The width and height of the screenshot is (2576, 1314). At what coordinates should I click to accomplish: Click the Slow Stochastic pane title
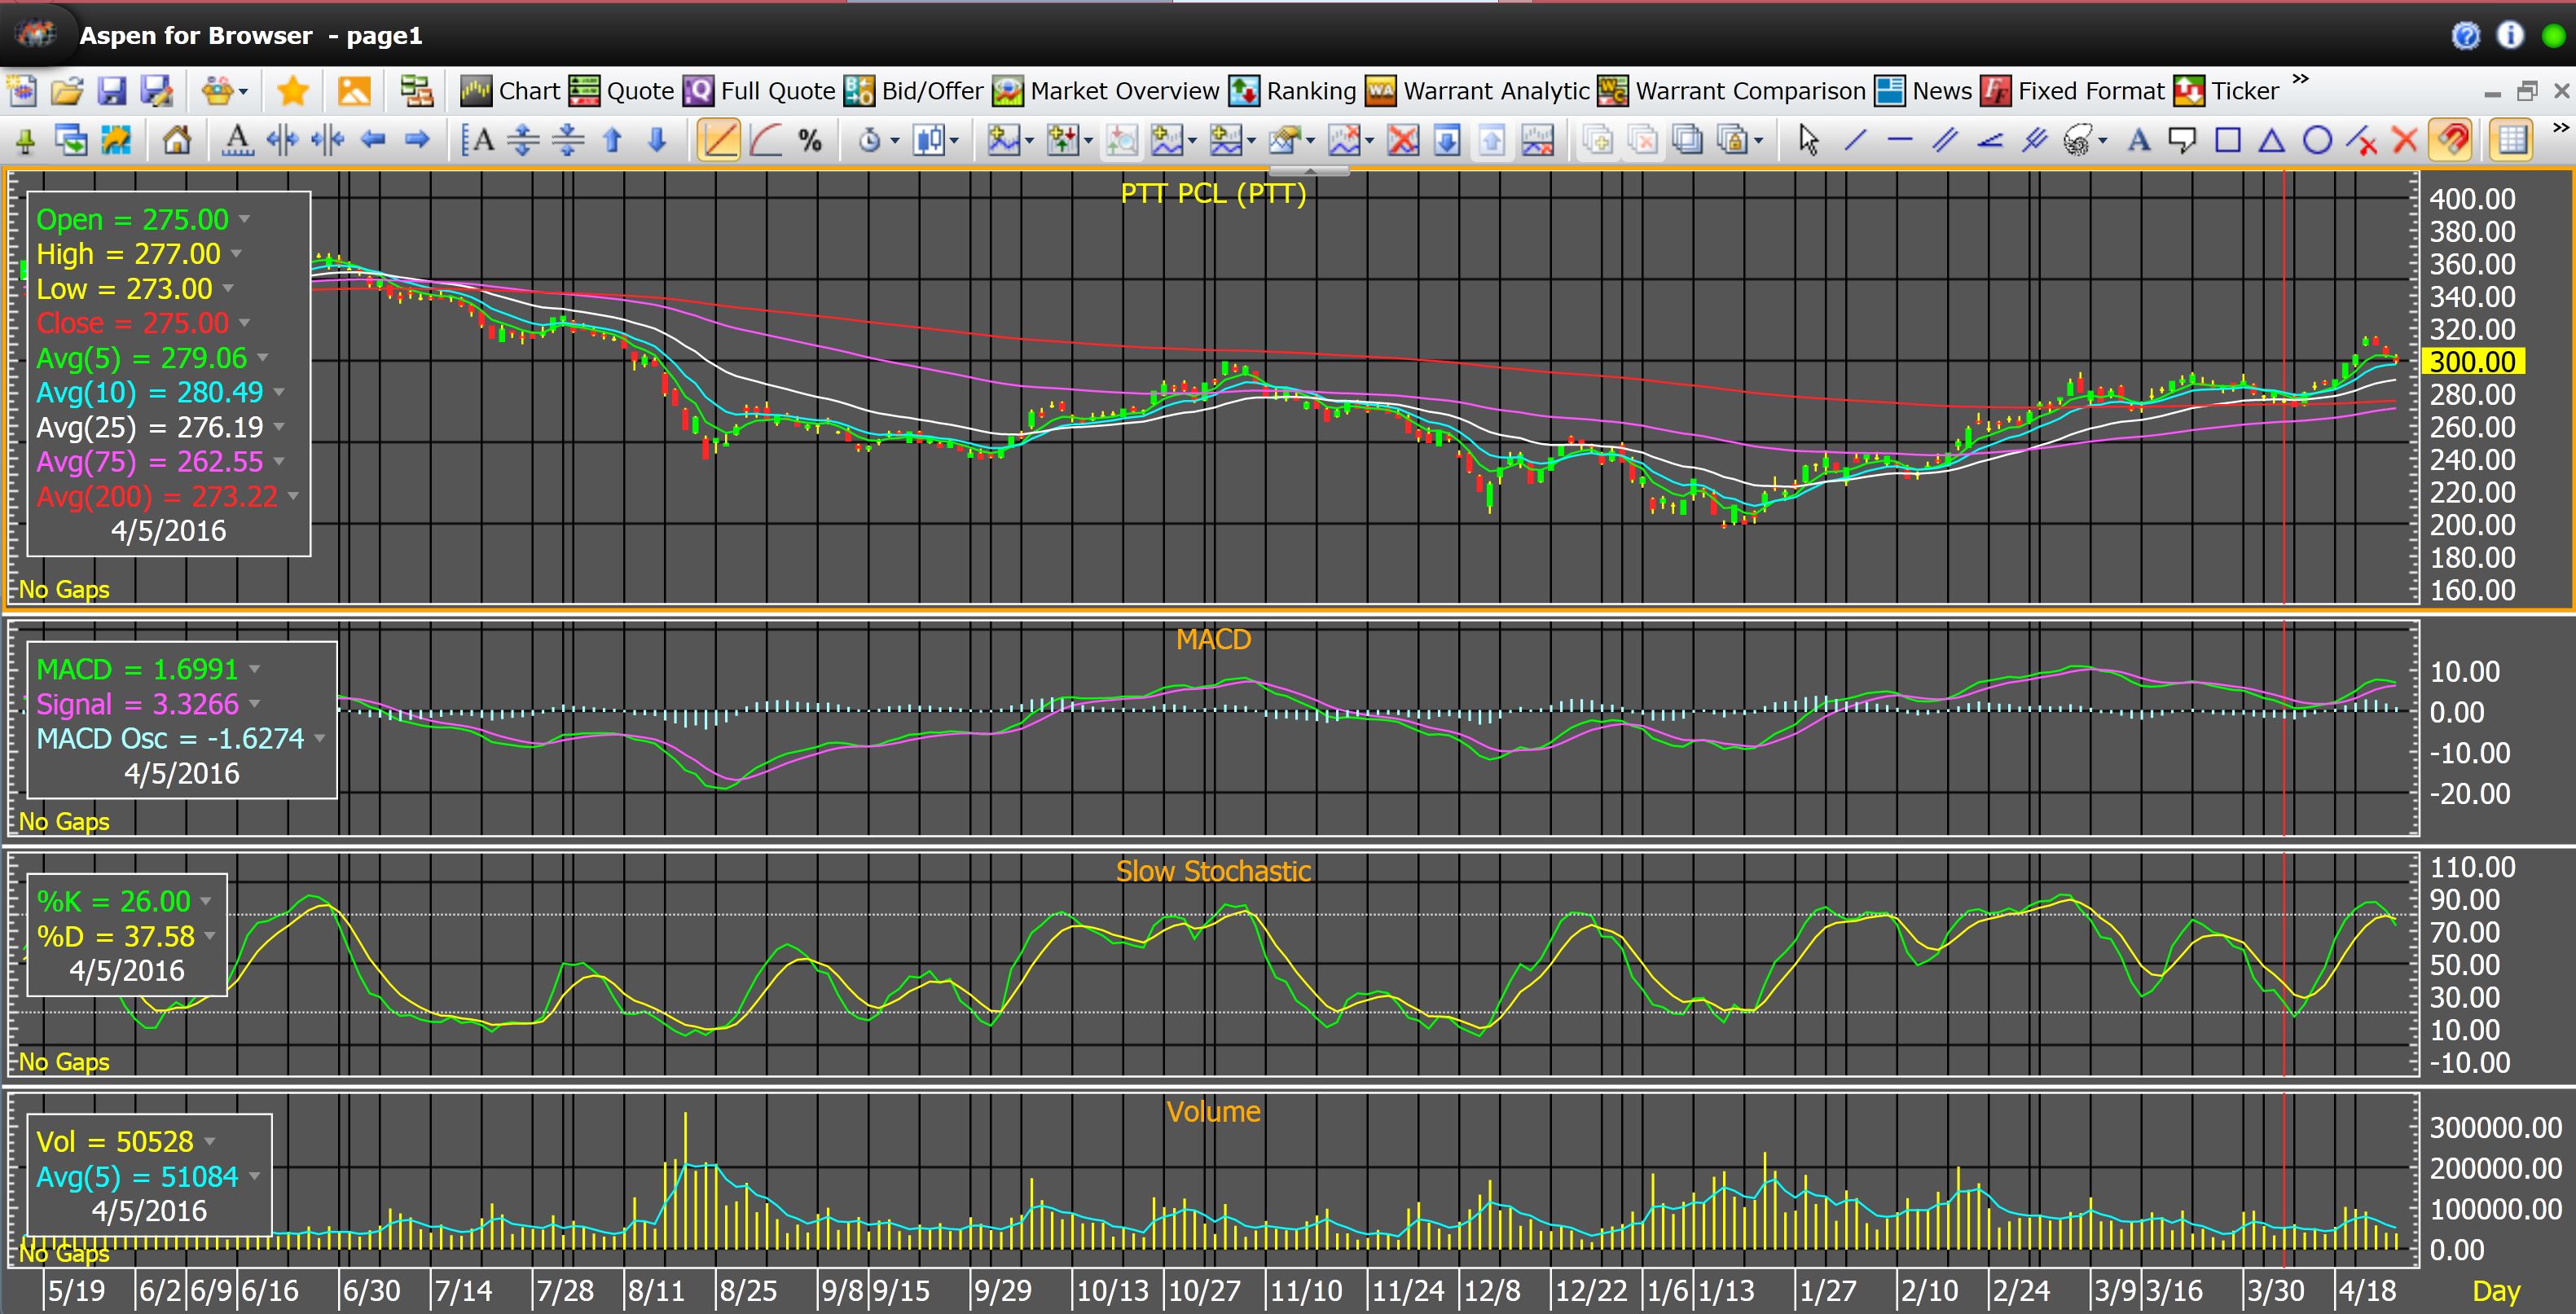coord(1213,871)
